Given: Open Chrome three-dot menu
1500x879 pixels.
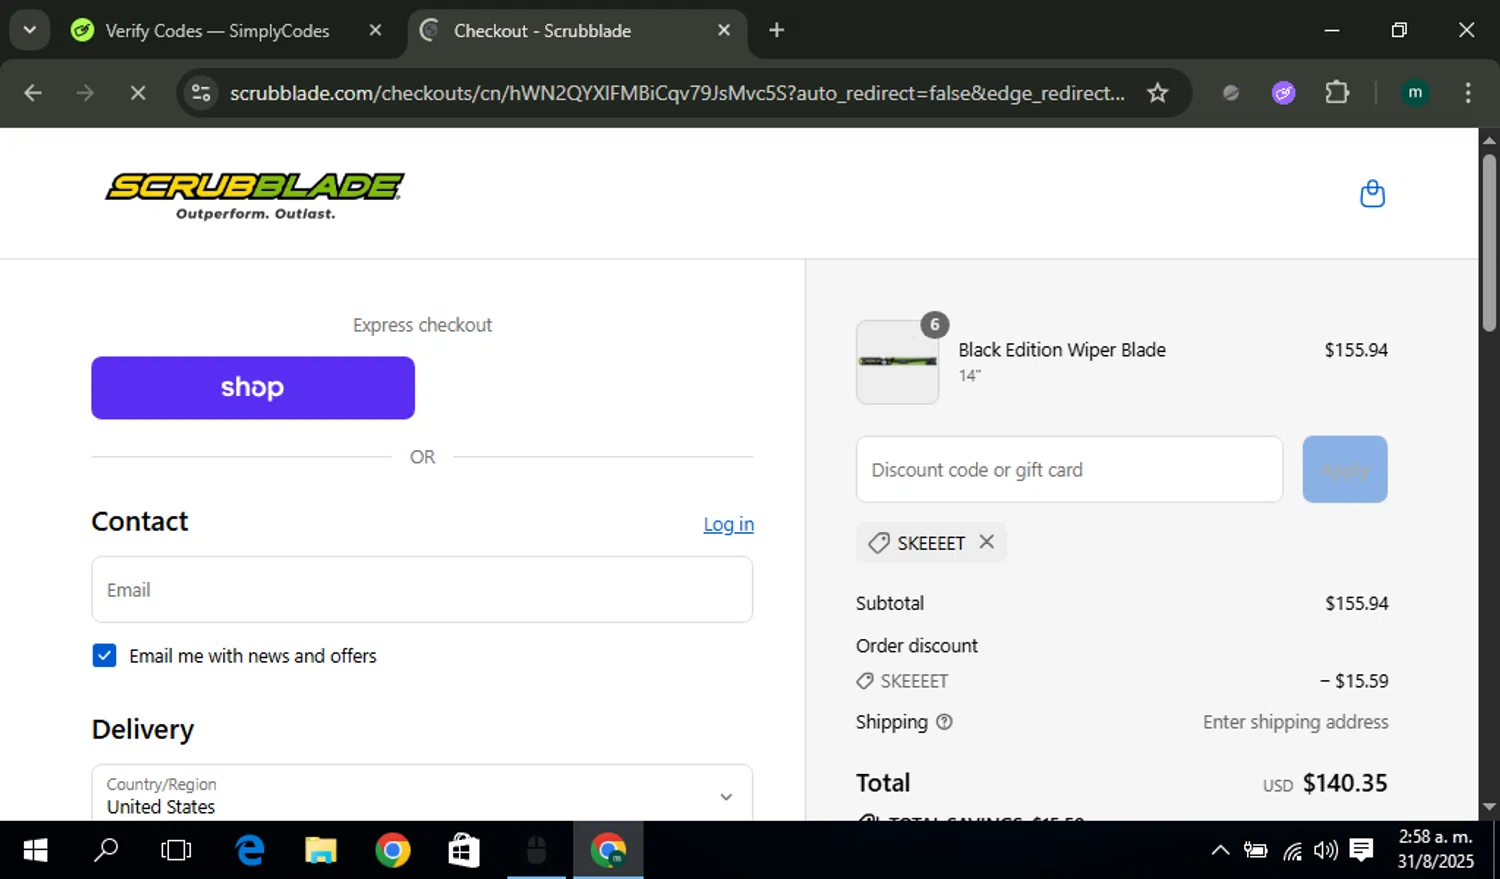Looking at the screenshot, I should (x=1468, y=93).
